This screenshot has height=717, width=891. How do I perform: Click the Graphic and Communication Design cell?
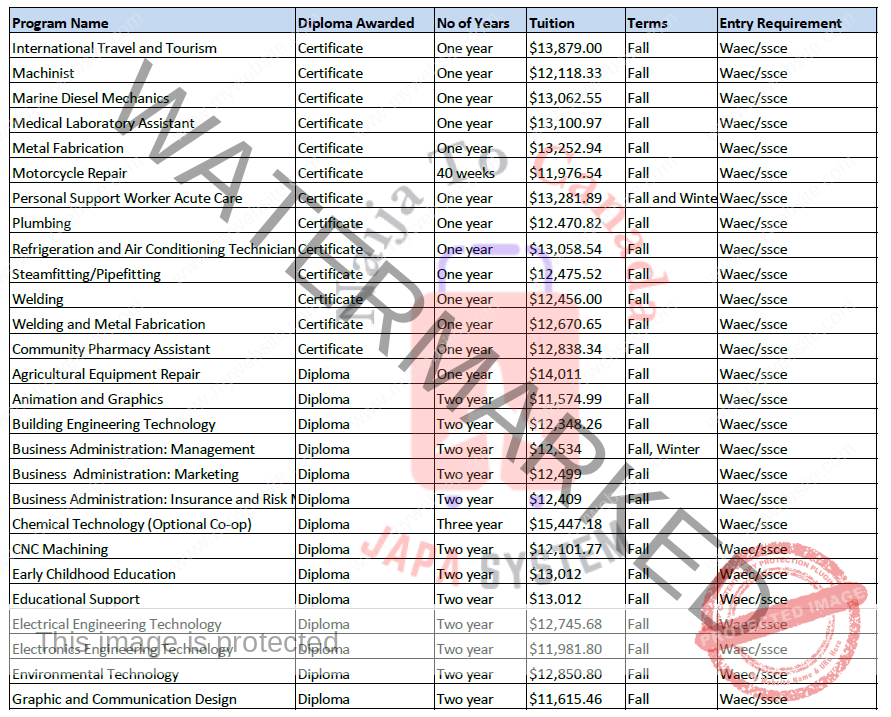coord(124,699)
